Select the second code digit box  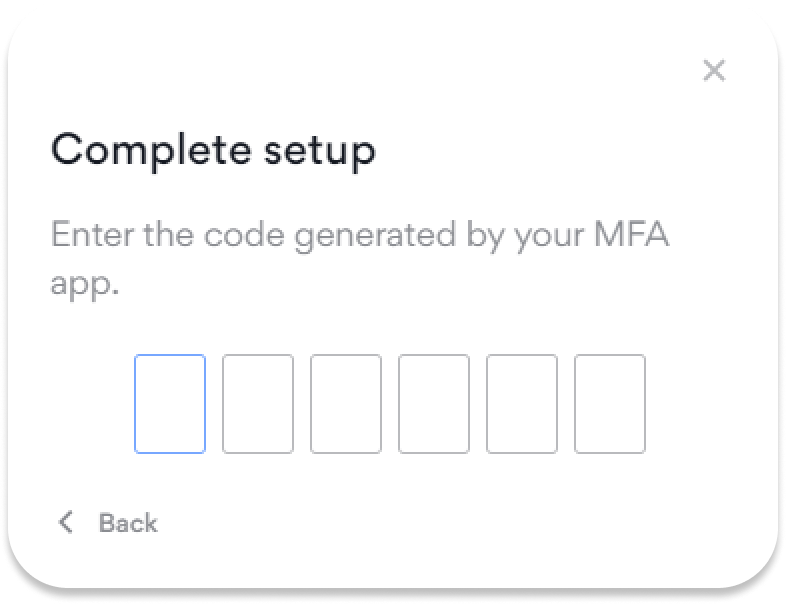click(258, 404)
